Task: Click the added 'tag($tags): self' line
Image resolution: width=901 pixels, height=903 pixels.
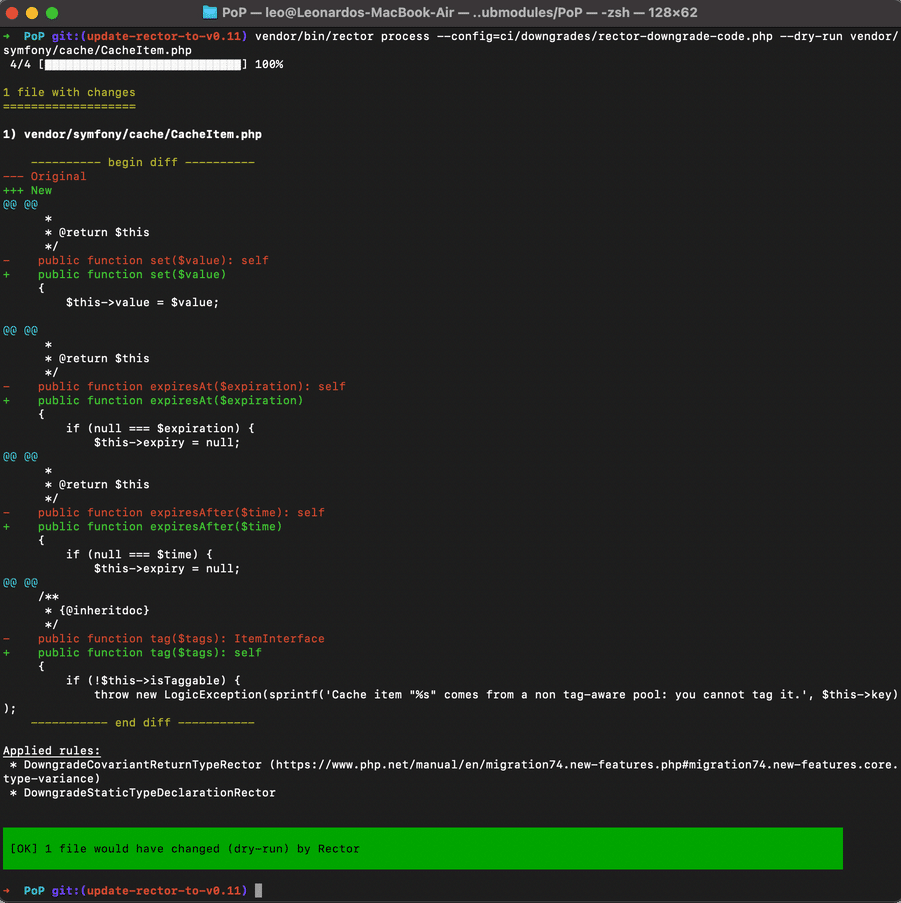Action: point(150,652)
